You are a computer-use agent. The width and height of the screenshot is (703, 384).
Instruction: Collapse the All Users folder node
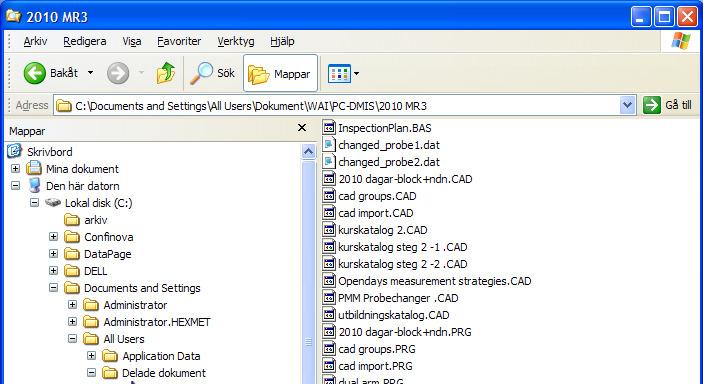click(x=72, y=339)
